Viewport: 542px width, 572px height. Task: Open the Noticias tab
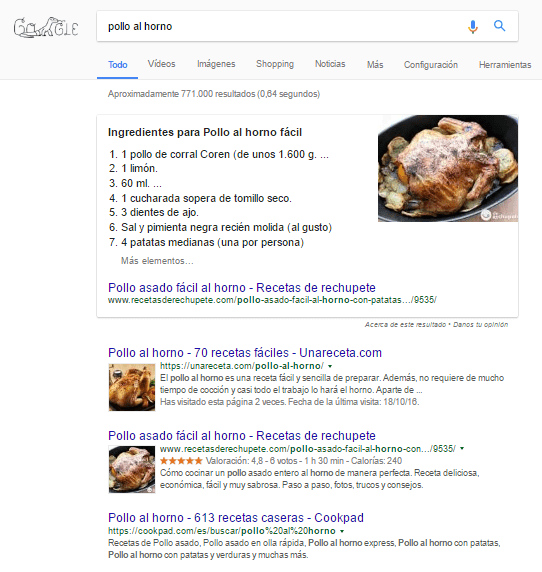[x=330, y=64]
